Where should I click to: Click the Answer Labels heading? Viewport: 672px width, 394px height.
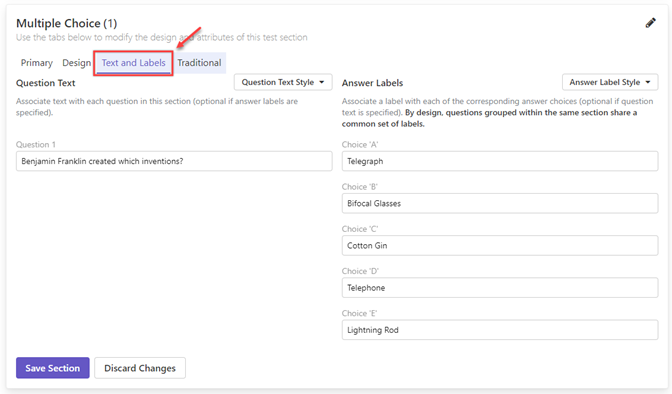click(372, 83)
